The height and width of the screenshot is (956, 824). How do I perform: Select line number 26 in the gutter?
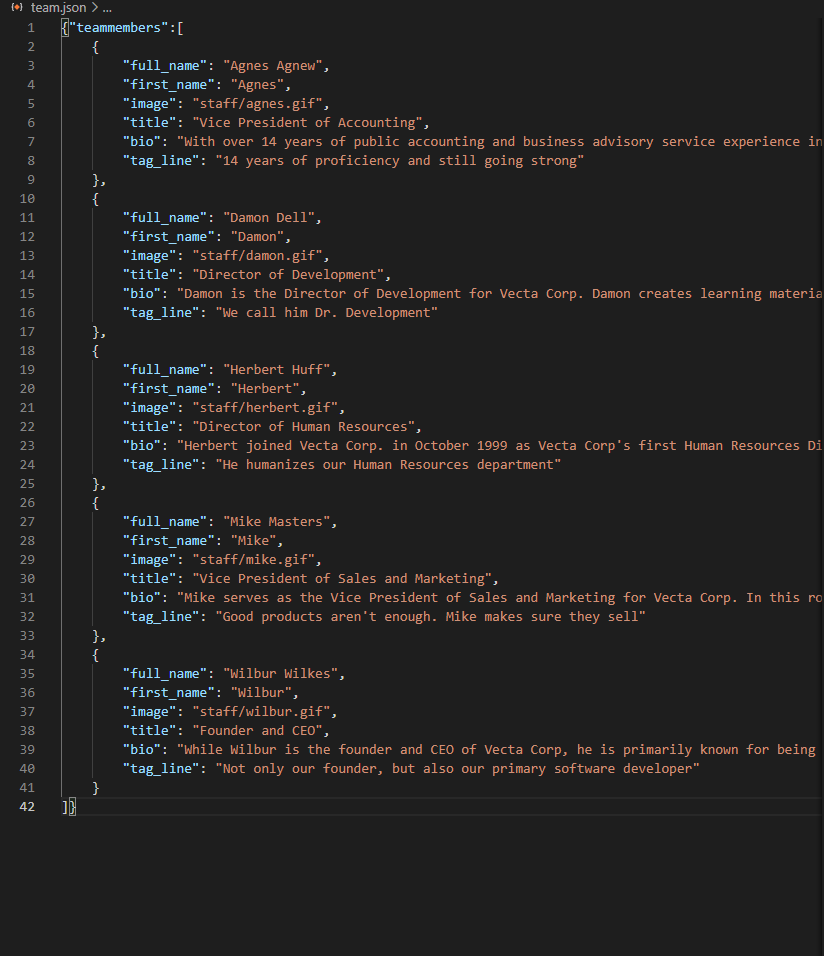(x=27, y=502)
